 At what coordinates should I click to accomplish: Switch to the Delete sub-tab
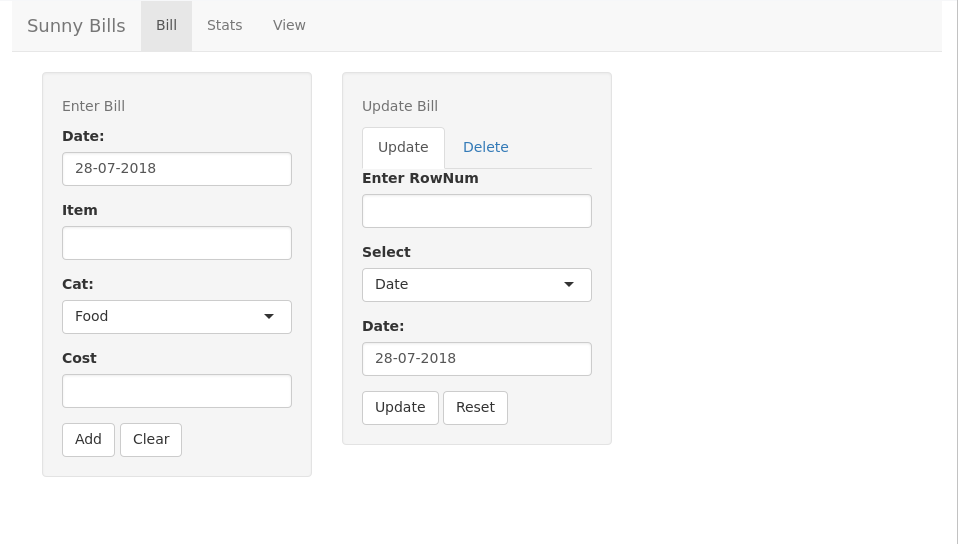(x=486, y=147)
